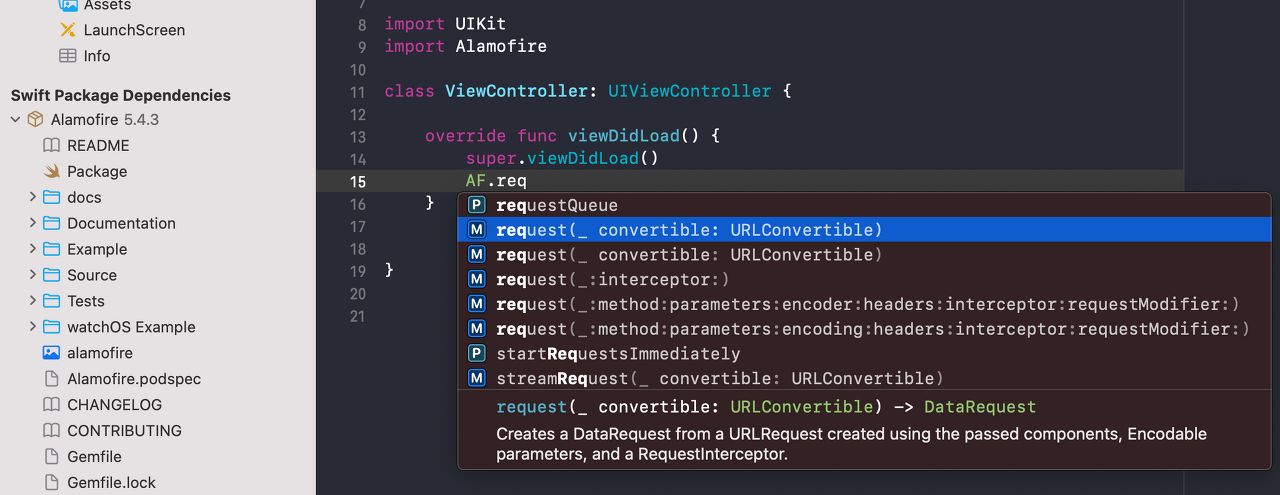Click super.viewDidLoad() on line 14
The height and width of the screenshot is (495, 1280).
(x=562, y=158)
